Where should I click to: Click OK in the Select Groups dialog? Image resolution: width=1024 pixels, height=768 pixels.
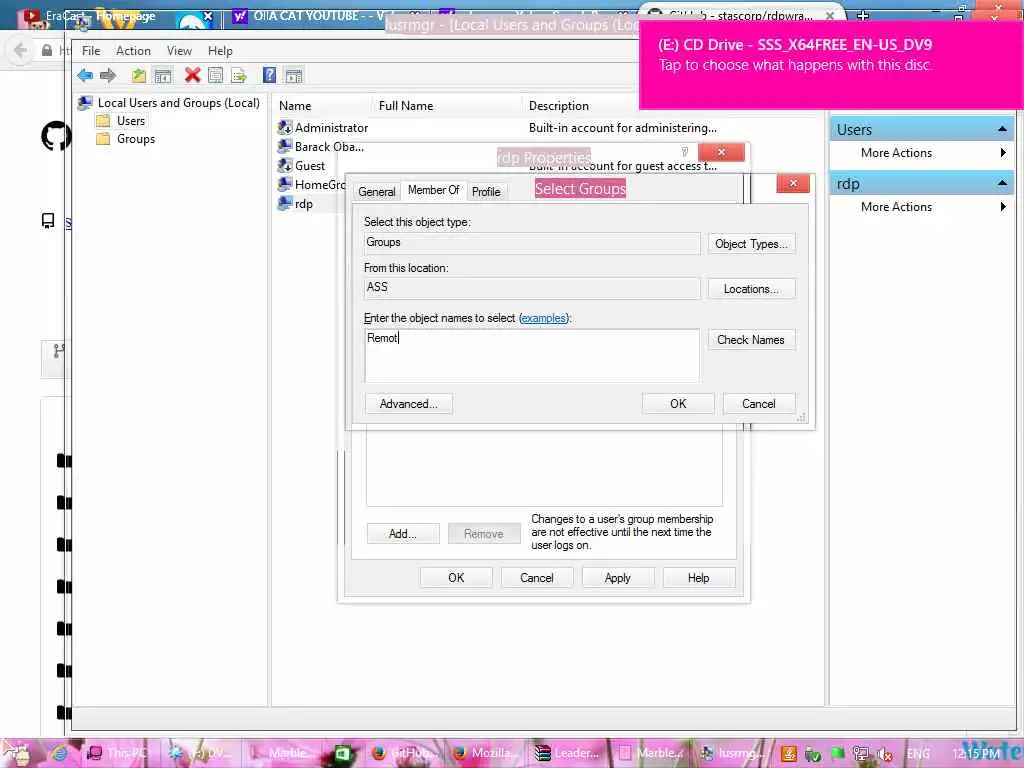[x=678, y=404]
